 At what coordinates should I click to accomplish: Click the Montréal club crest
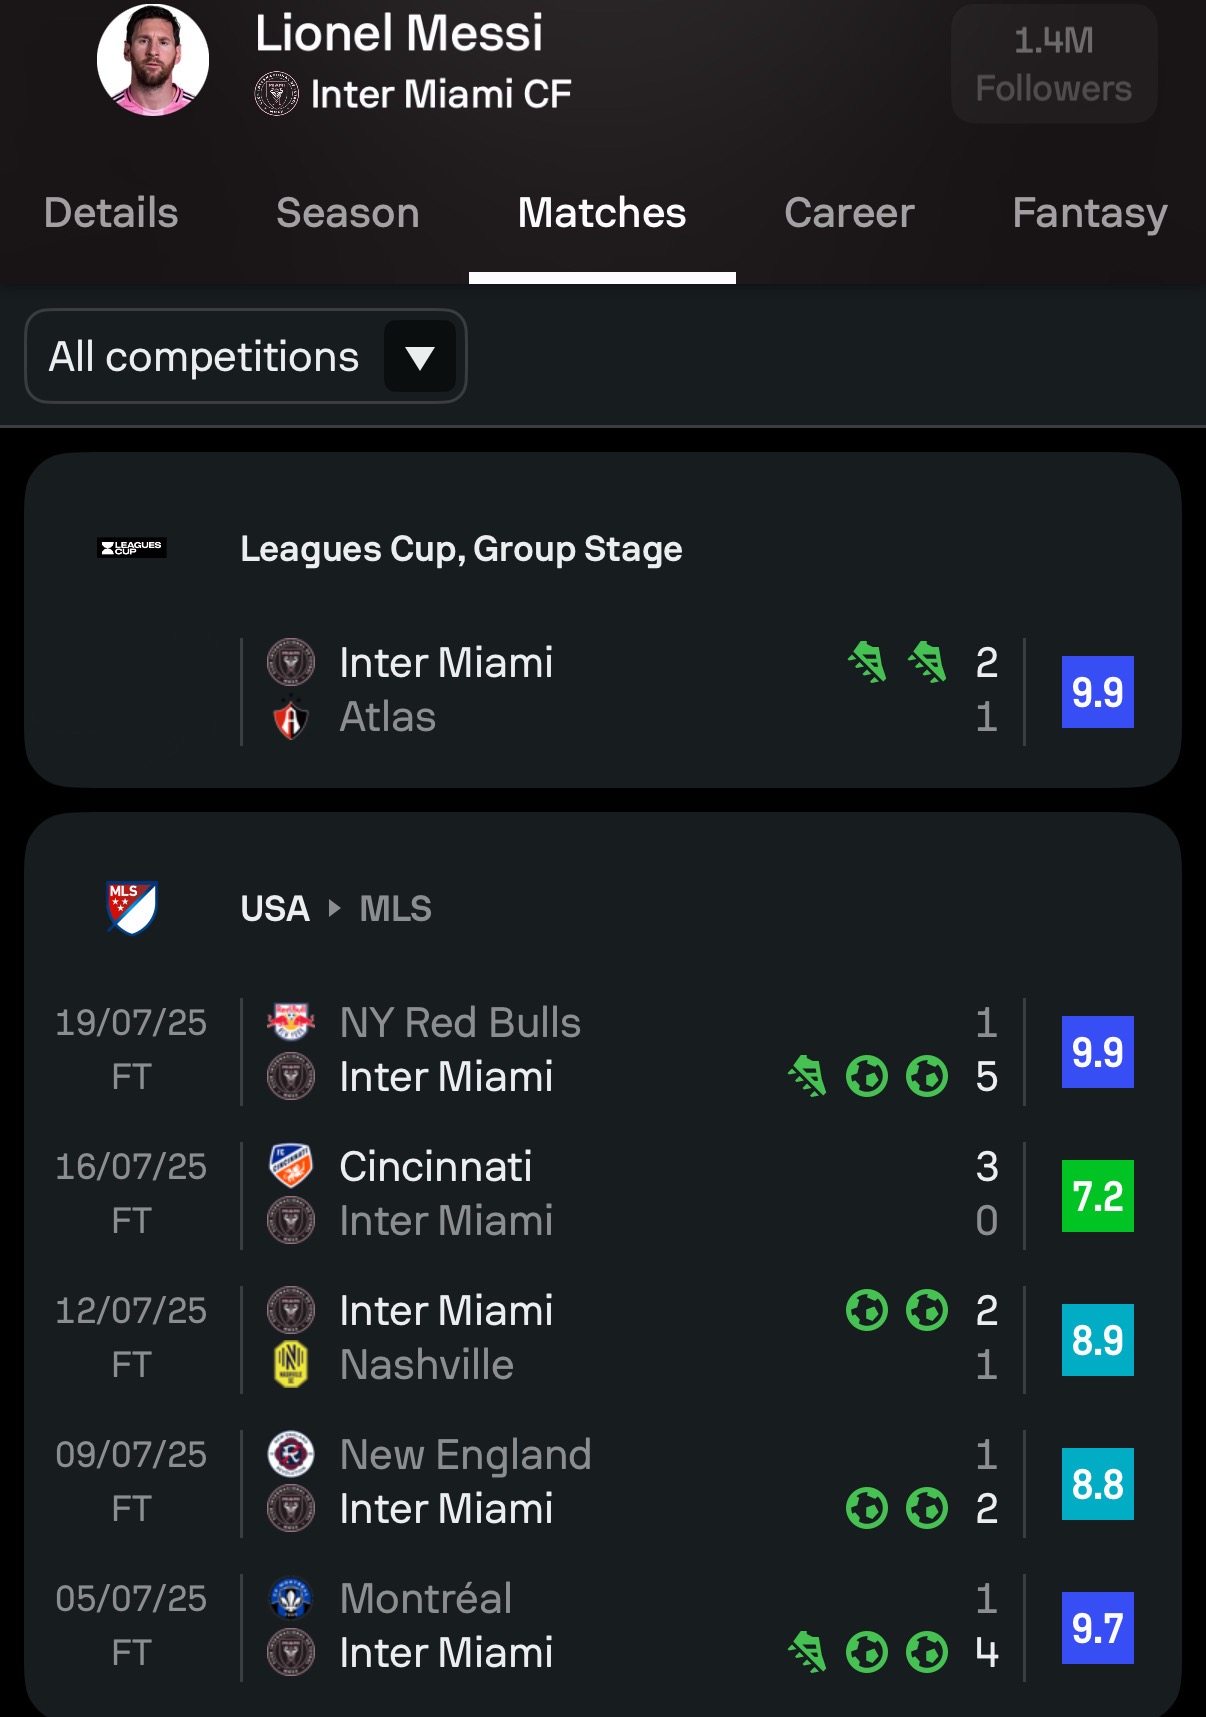(x=291, y=1599)
